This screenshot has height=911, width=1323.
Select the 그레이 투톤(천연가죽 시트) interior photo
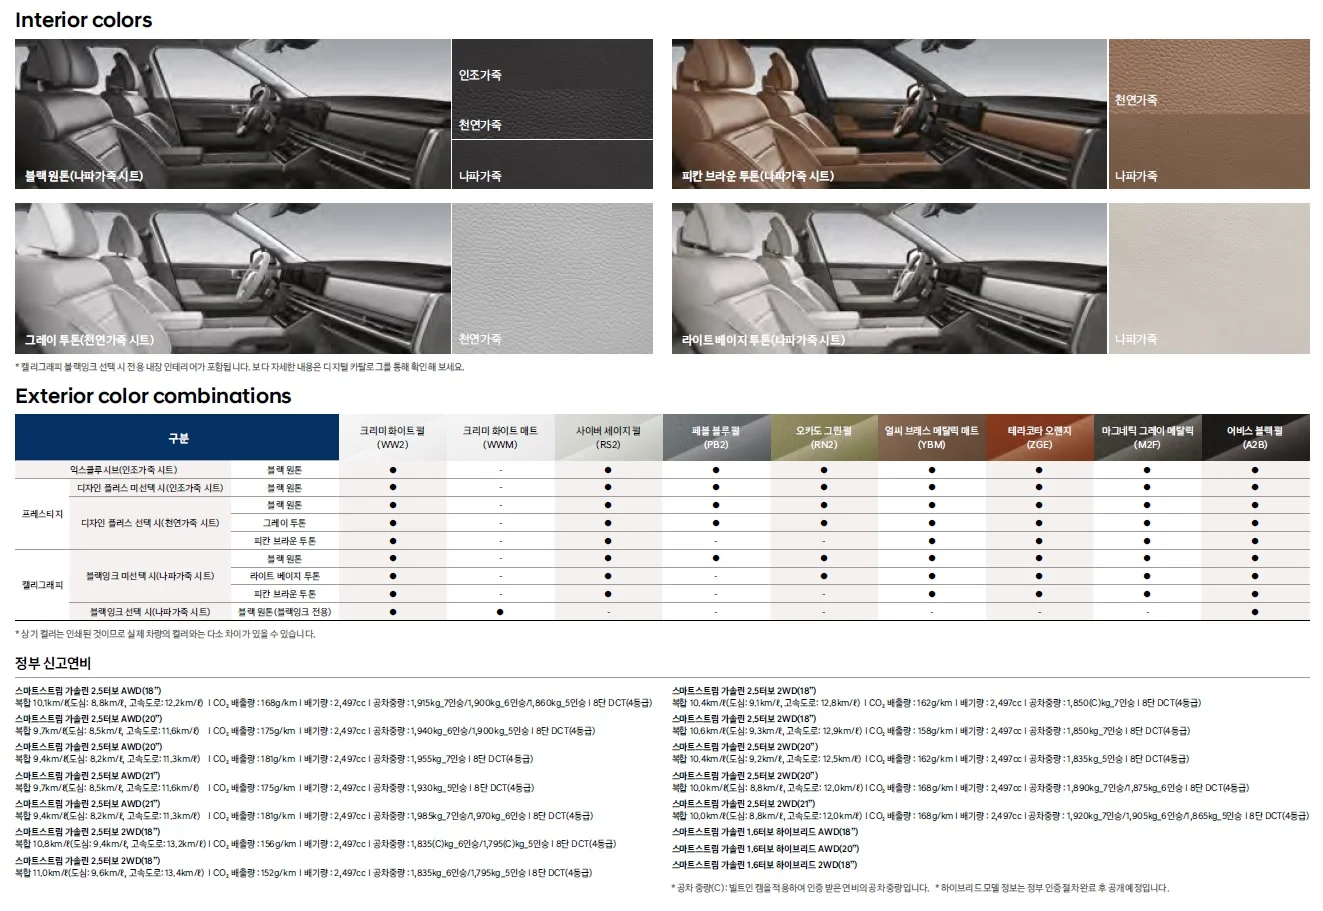(233, 278)
